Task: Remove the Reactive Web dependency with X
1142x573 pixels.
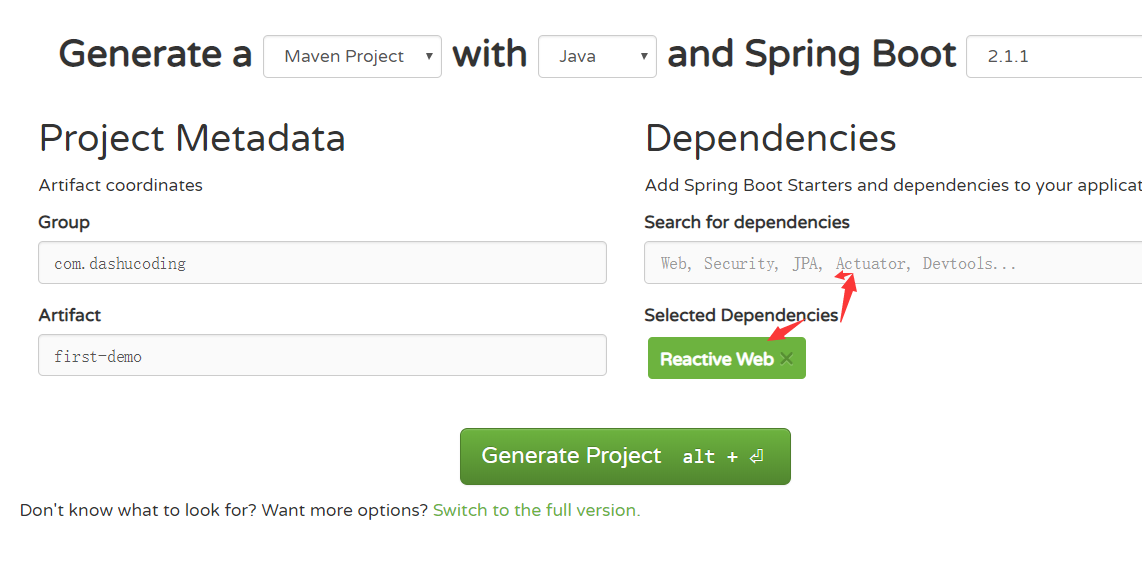Action: tap(786, 359)
